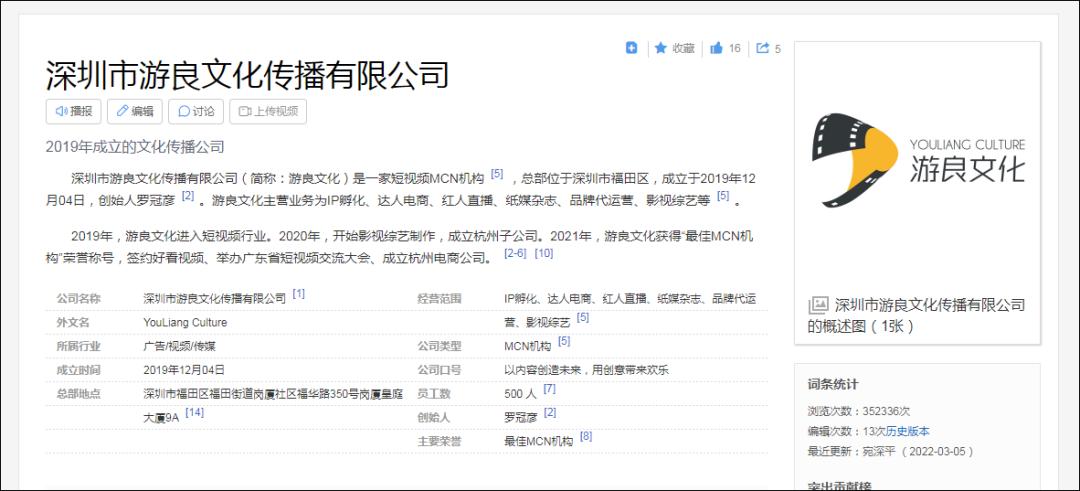Image resolution: width=1080 pixels, height=491 pixels.
Task: Click the YouLiang Culture table value
Action: tap(185, 322)
